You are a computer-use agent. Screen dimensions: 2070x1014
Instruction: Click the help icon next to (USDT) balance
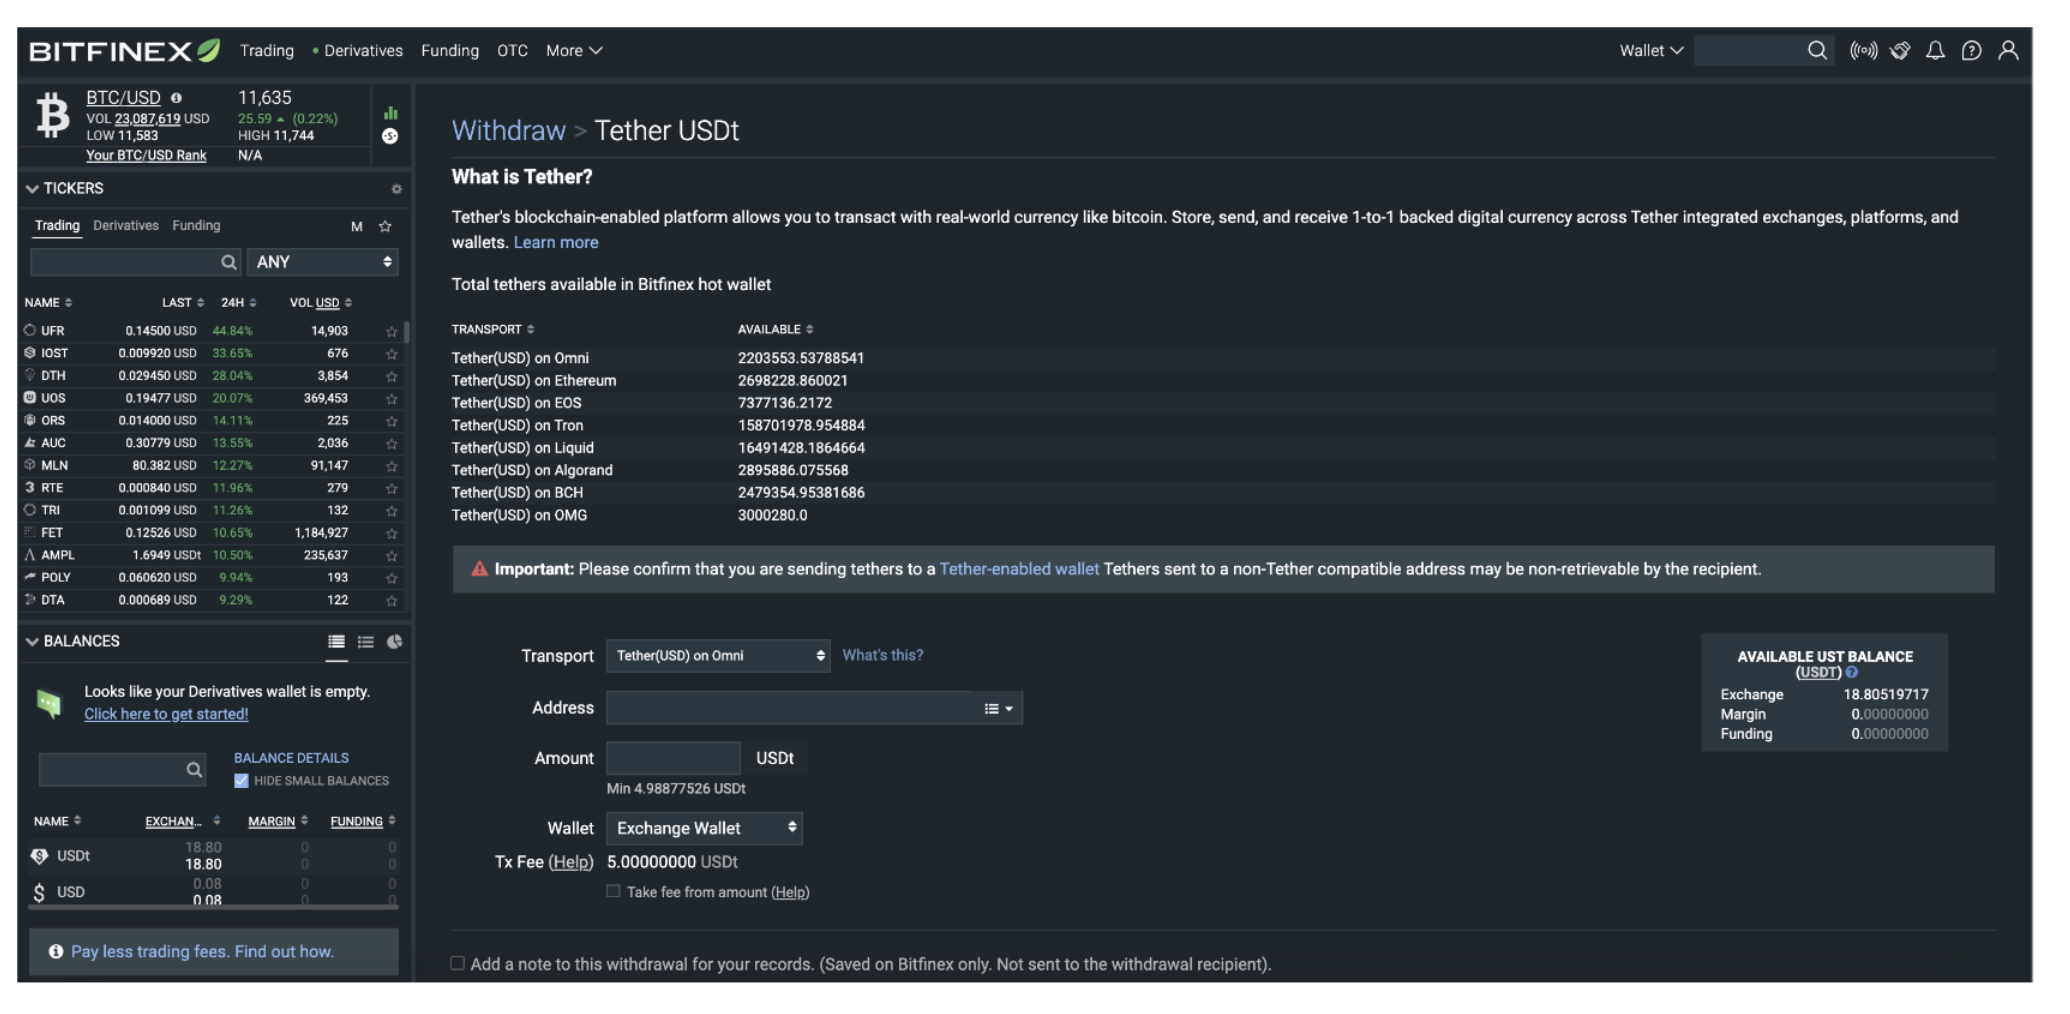[x=1851, y=673]
